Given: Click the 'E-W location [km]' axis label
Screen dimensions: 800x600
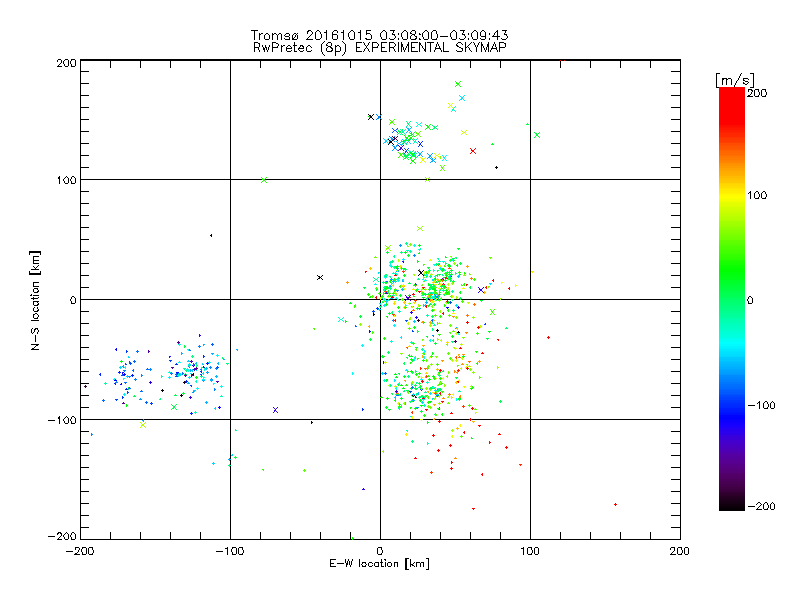Looking at the screenshot, I should tap(379, 563).
